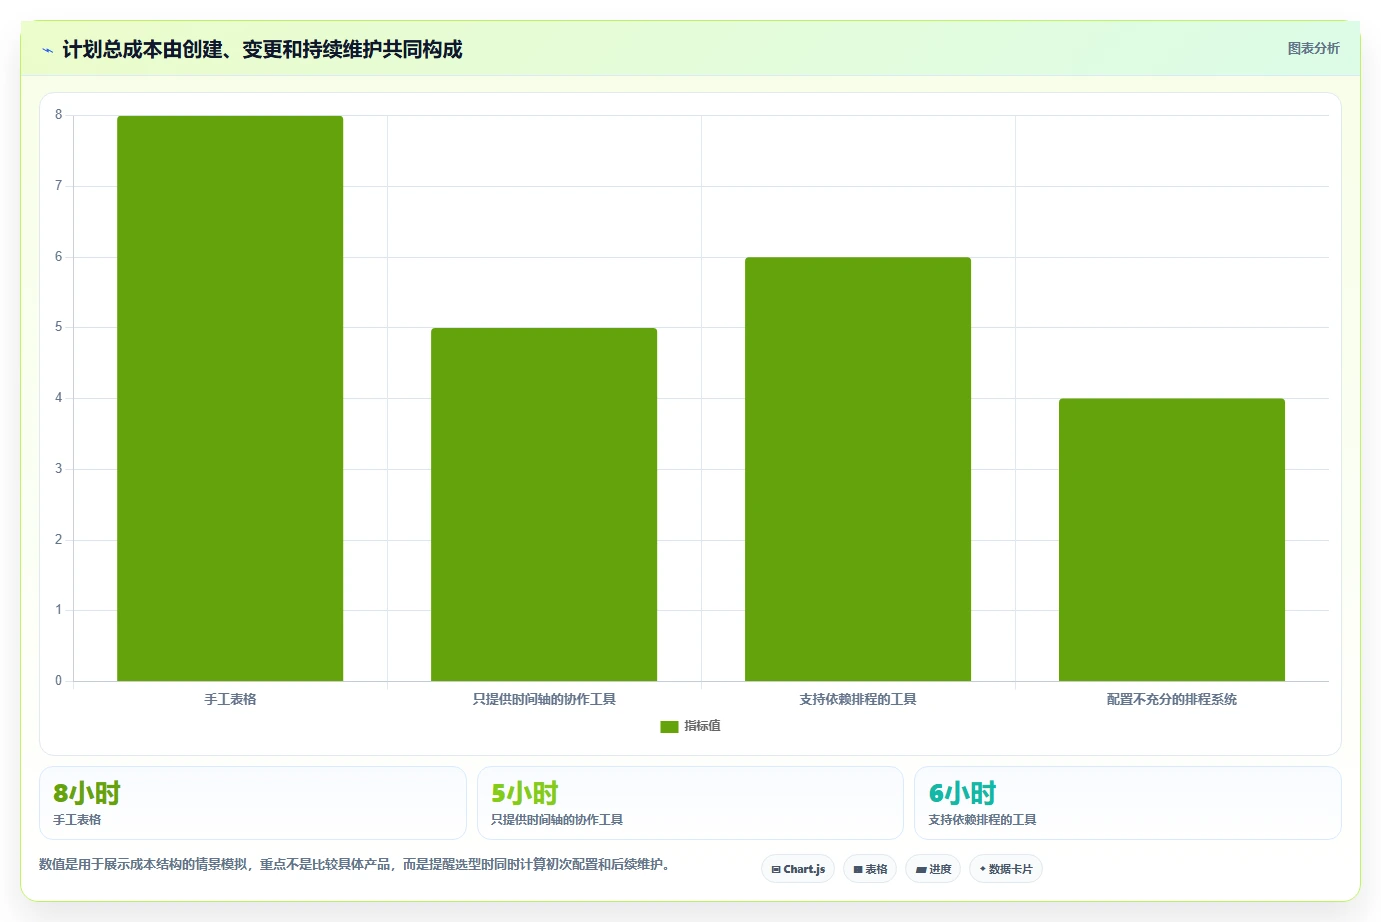This screenshot has height=922, width=1381.
Task: Toggle the 指标值 legend color swatch
Action: [x=669, y=727]
